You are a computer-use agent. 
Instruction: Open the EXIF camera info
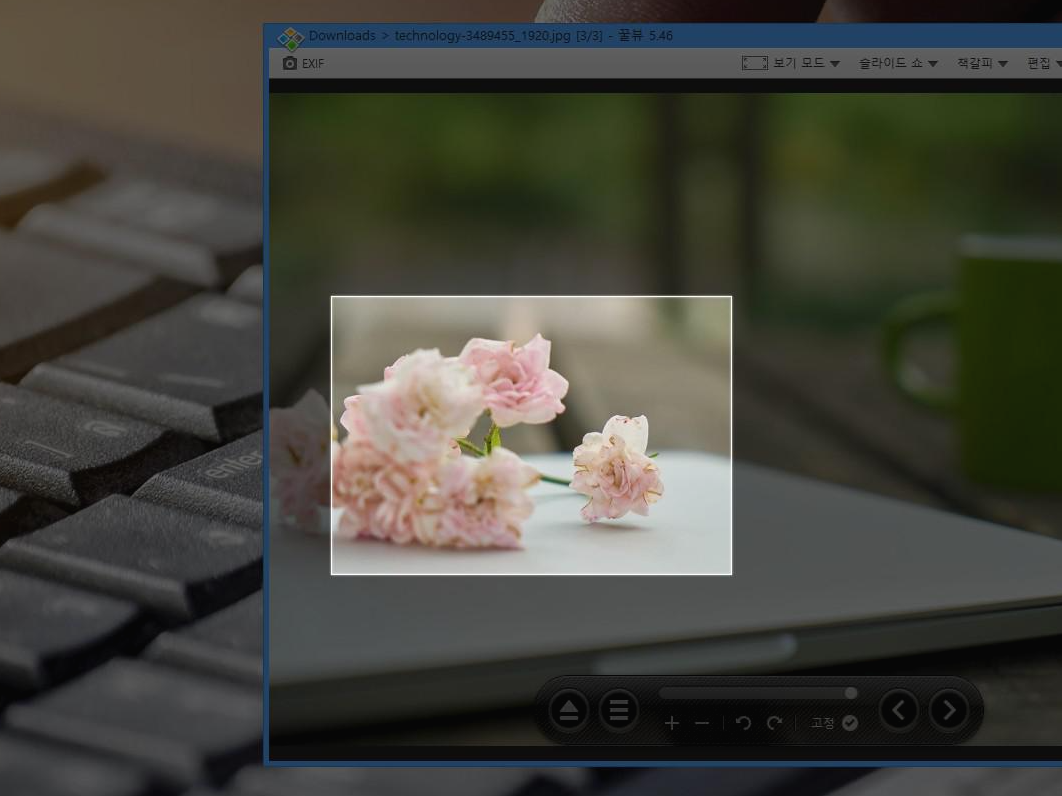(303, 63)
